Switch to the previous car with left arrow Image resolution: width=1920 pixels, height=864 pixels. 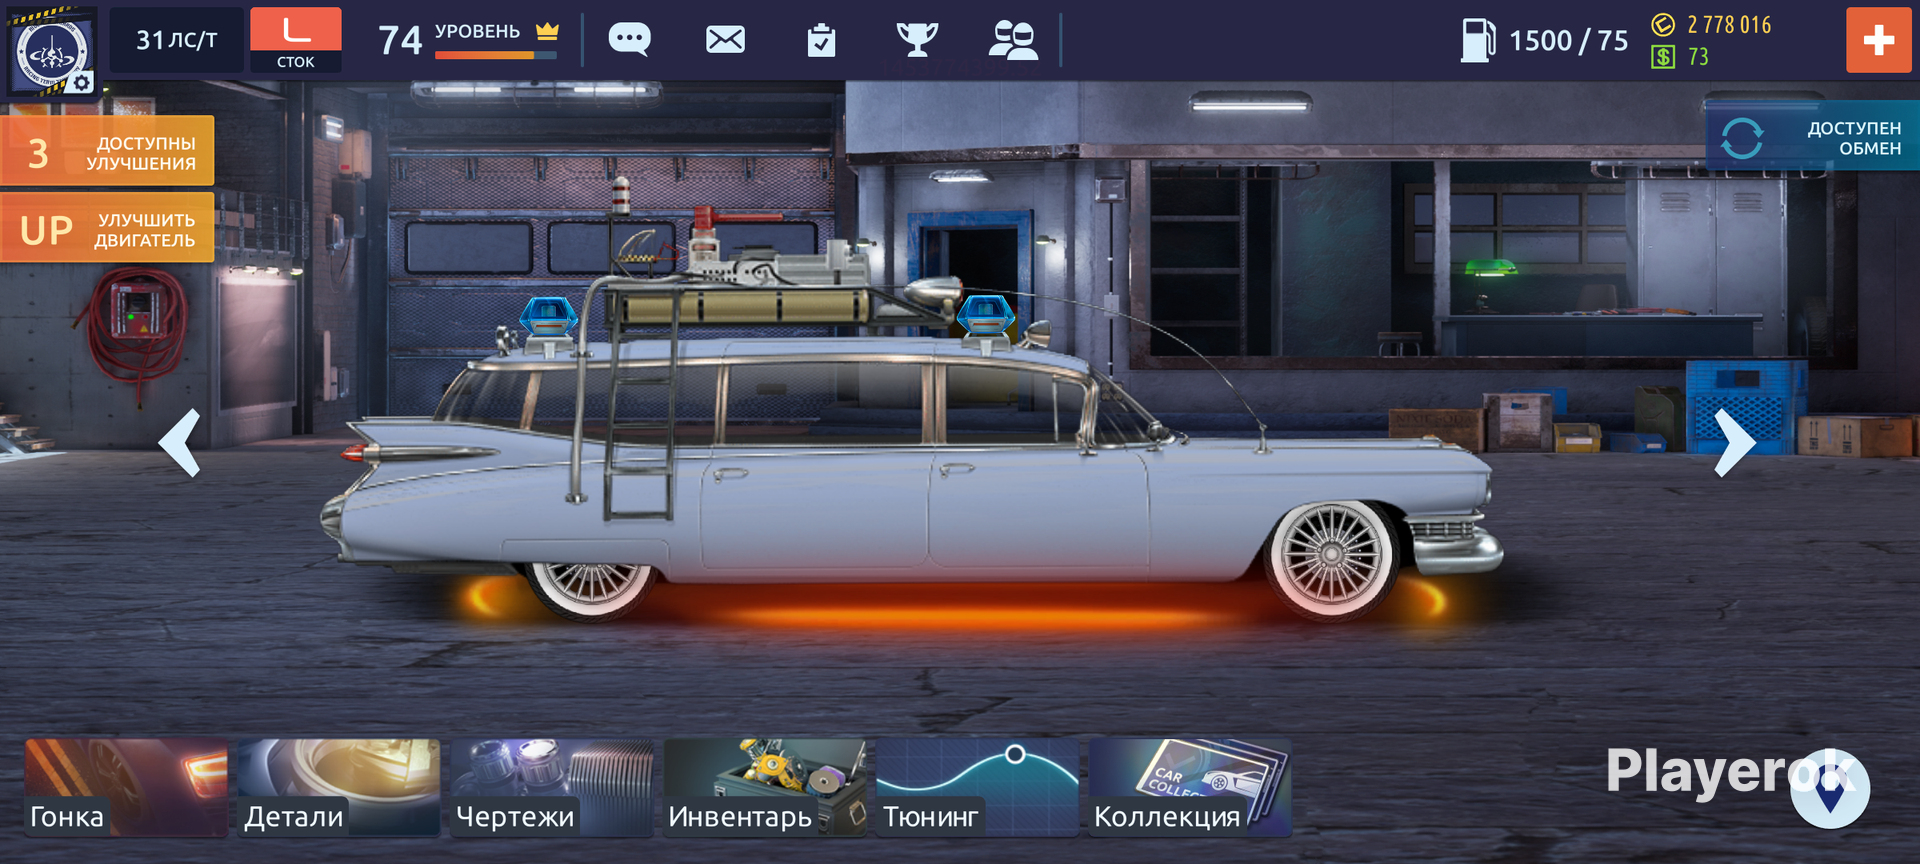tap(181, 442)
